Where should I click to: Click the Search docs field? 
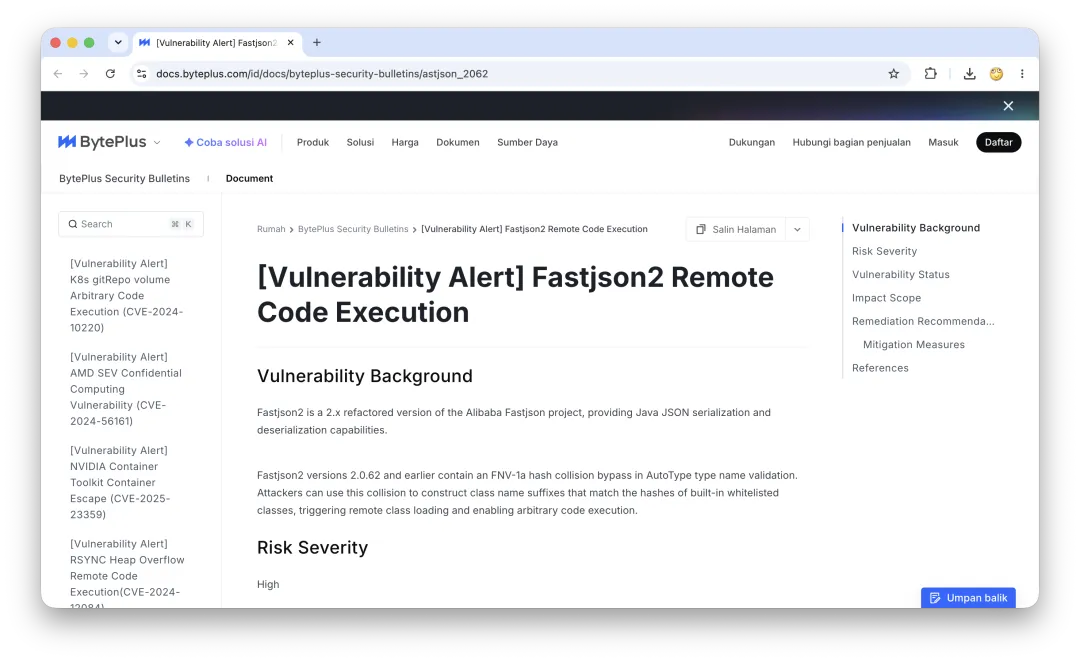click(131, 224)
